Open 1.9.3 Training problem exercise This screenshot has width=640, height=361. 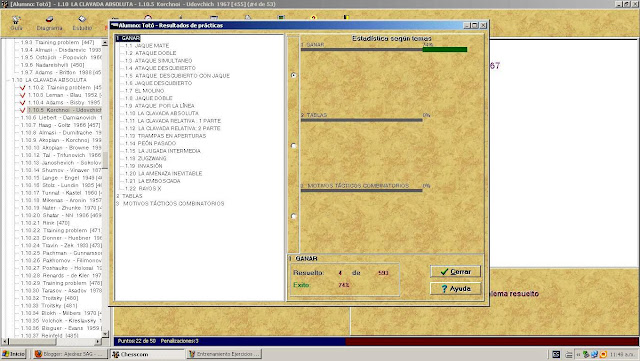tap(57, 42)
